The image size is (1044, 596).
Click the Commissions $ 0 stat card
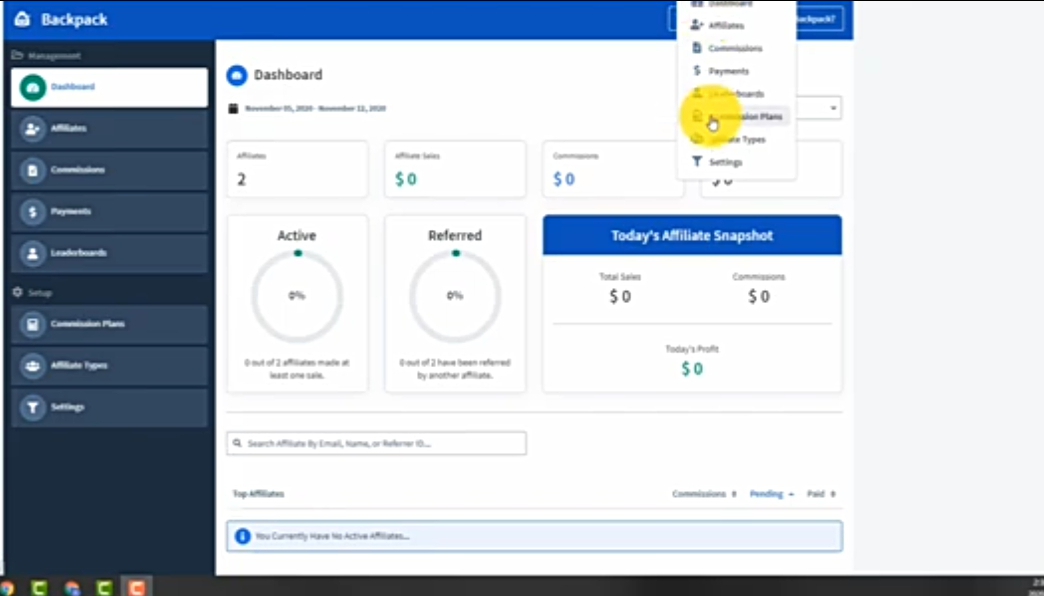(613, 169)
